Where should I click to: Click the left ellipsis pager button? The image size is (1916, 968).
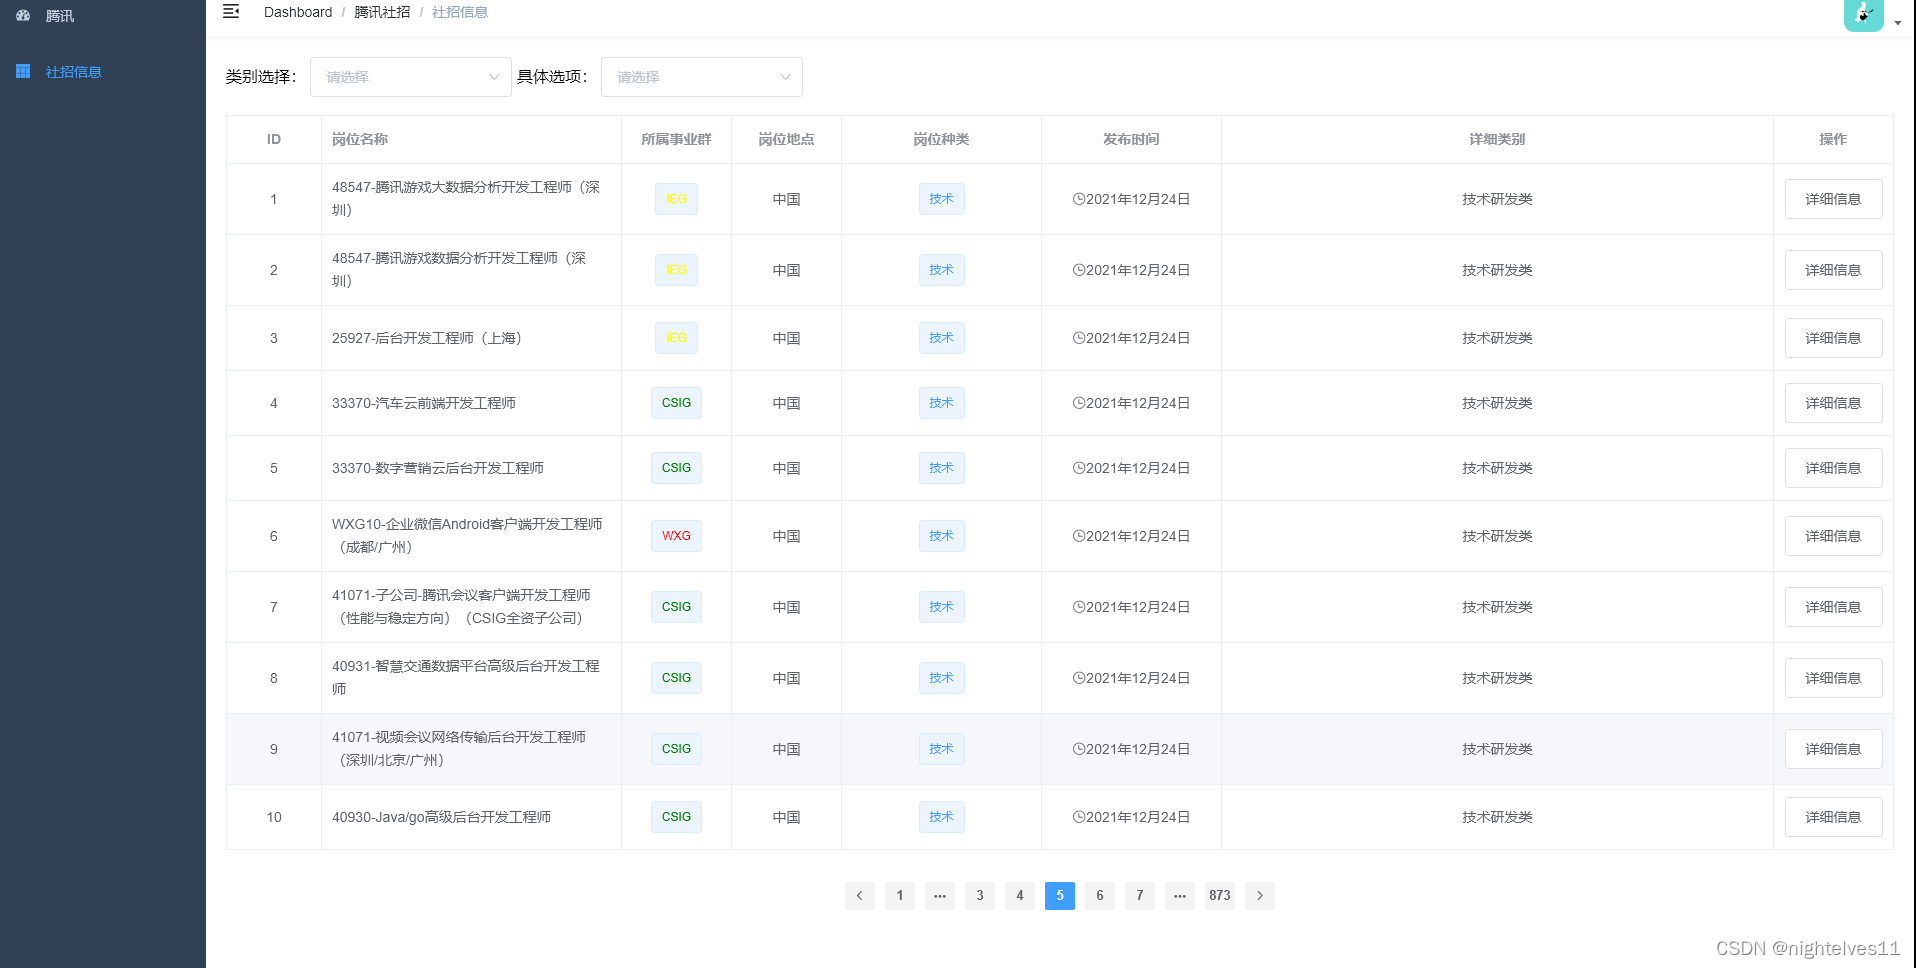(x=940, y=895)
